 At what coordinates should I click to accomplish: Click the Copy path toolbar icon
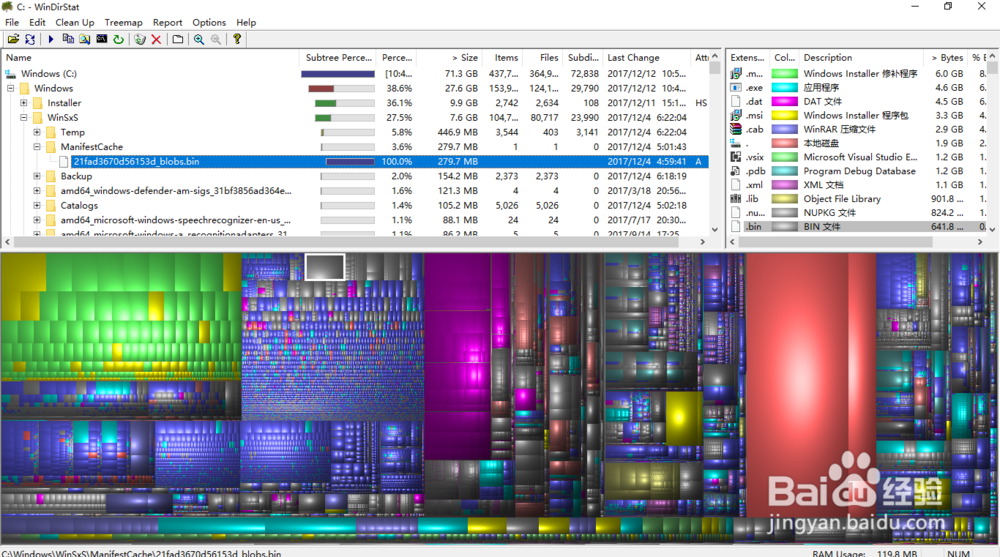tap(68, 40)
